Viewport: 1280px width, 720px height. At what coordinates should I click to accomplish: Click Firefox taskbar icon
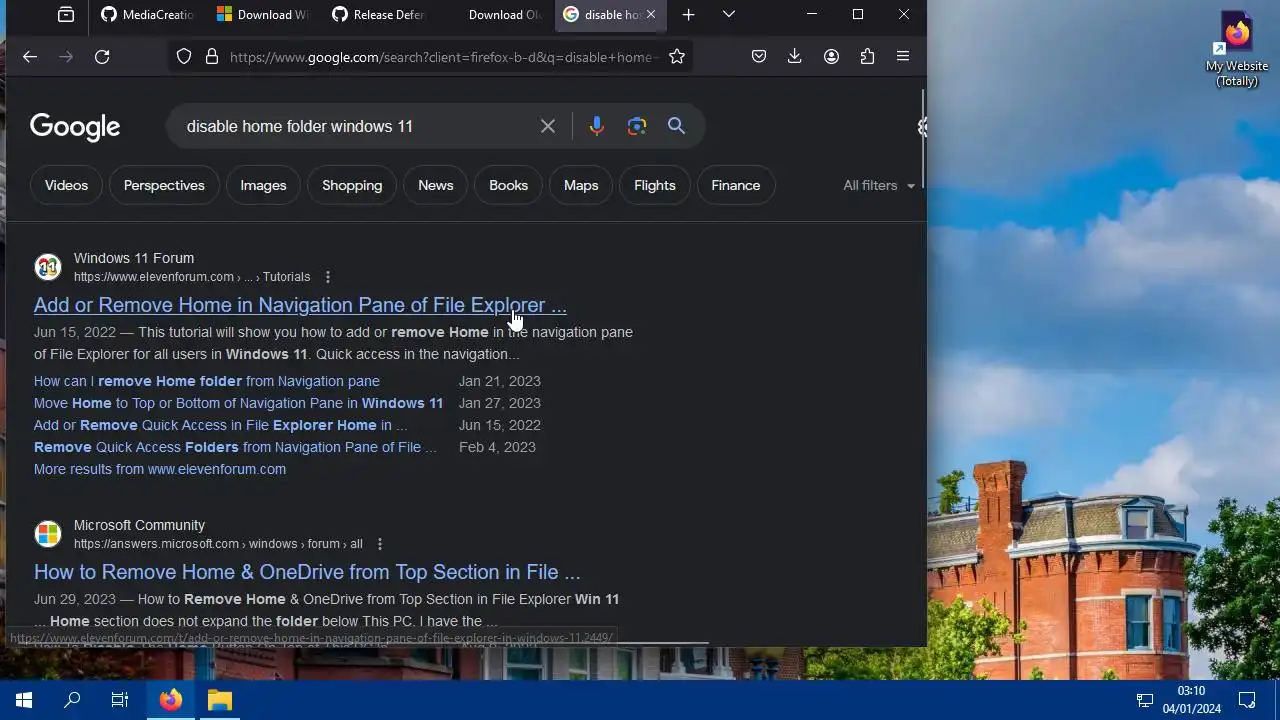(171, 700)
